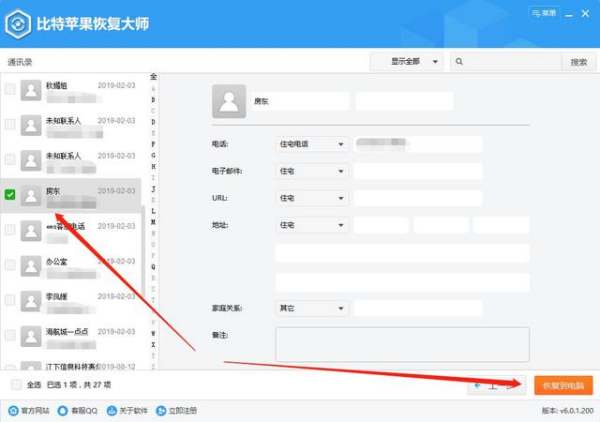Jump to 全 in the alphabet index
The width and height of the screenshot is (600, 422).
(x=153, y=77)
